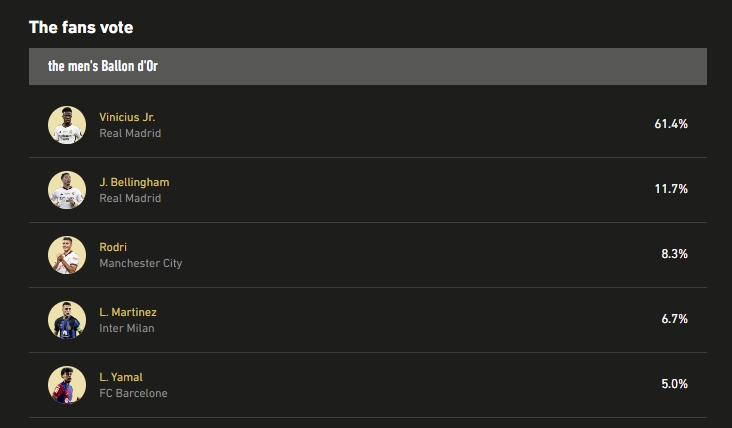This screenshot has height=428, width=732.
Task: Click J. Bellingham player avatar
Action: (67, 190)
